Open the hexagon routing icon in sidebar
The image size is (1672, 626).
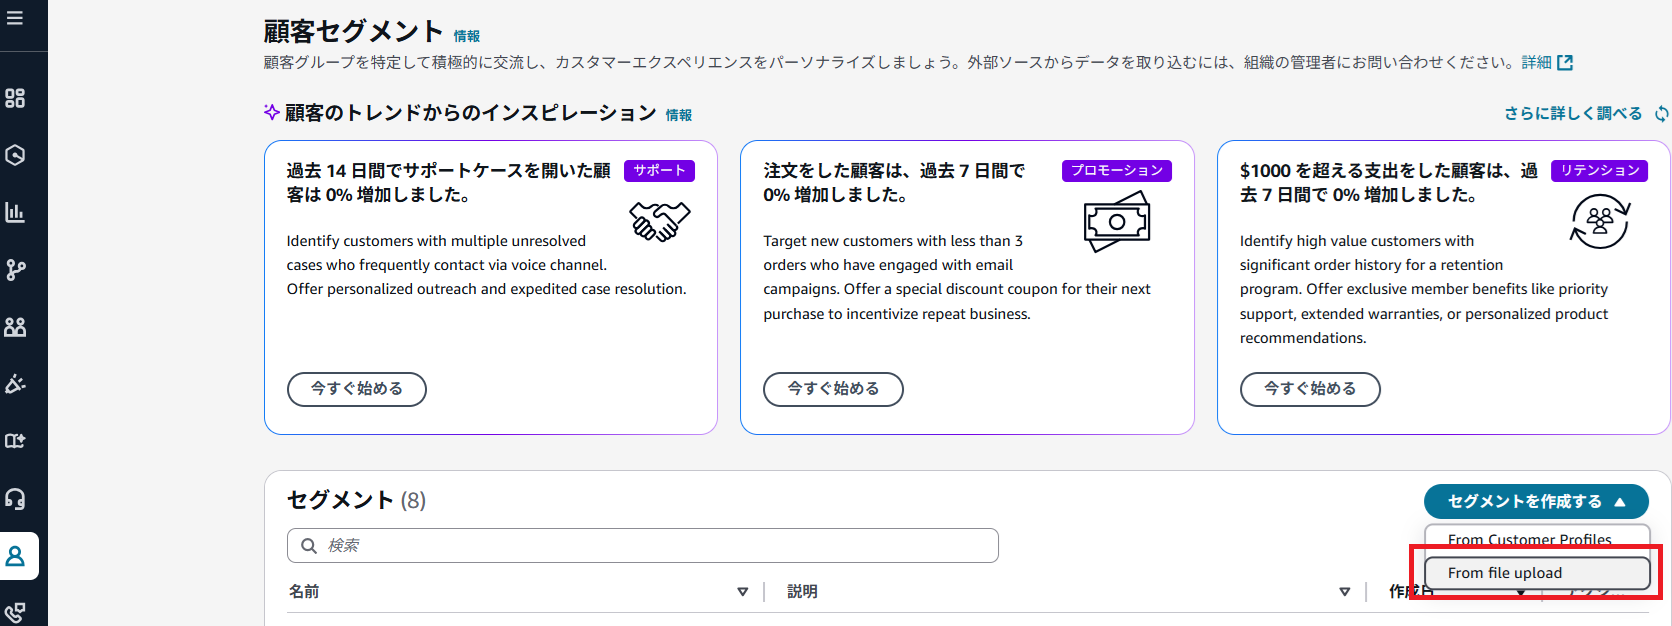[x=15, y=155]
